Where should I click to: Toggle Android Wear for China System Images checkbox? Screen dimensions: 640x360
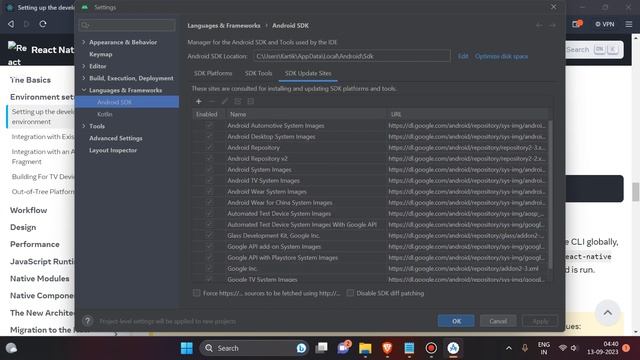click(x=209, y=202)
